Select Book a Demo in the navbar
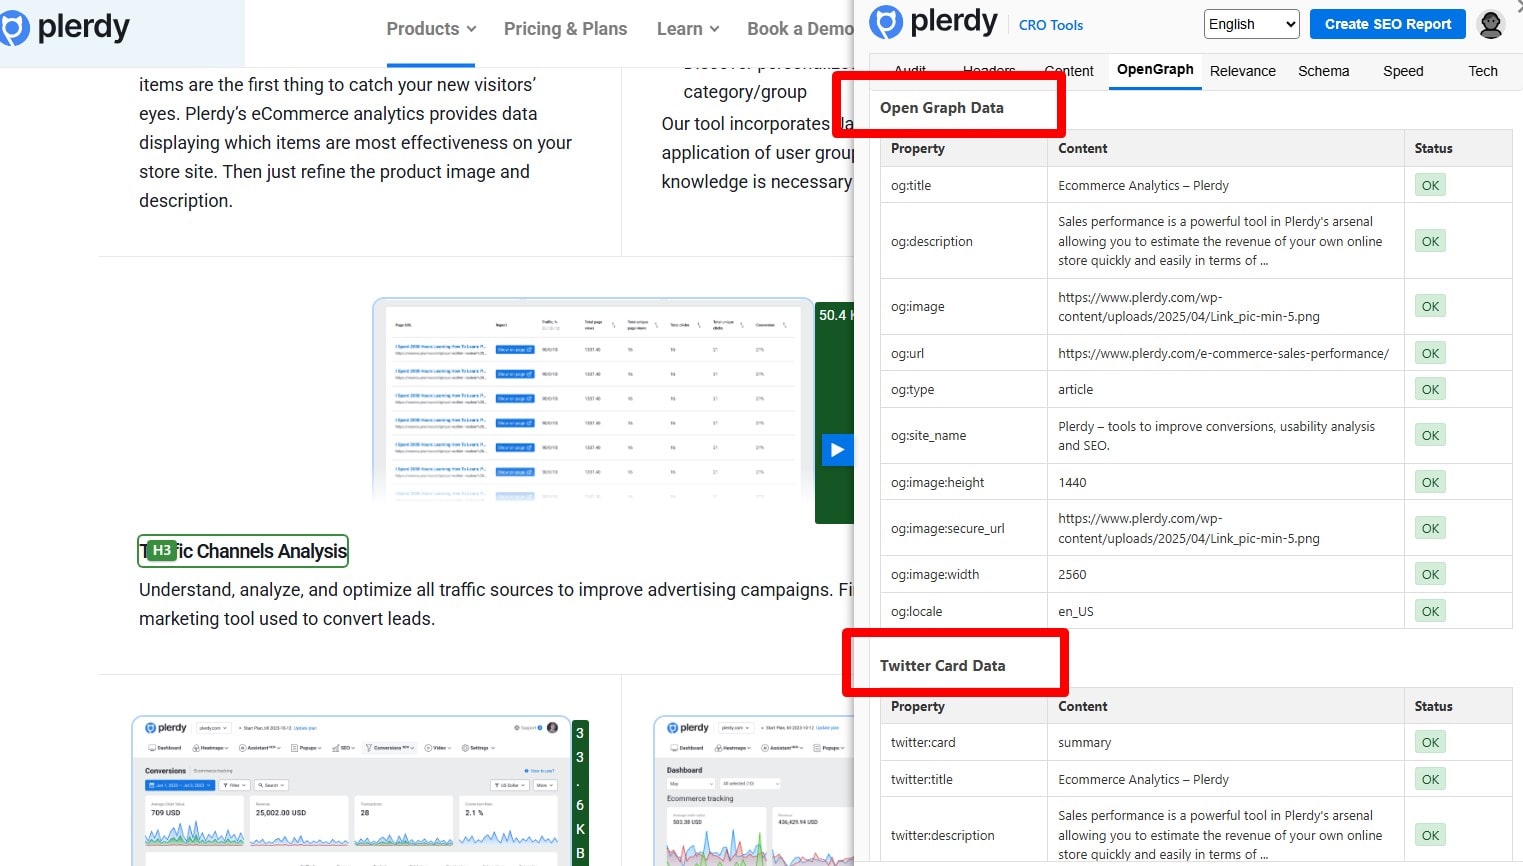1523x866 pixels. coord(800,29)
